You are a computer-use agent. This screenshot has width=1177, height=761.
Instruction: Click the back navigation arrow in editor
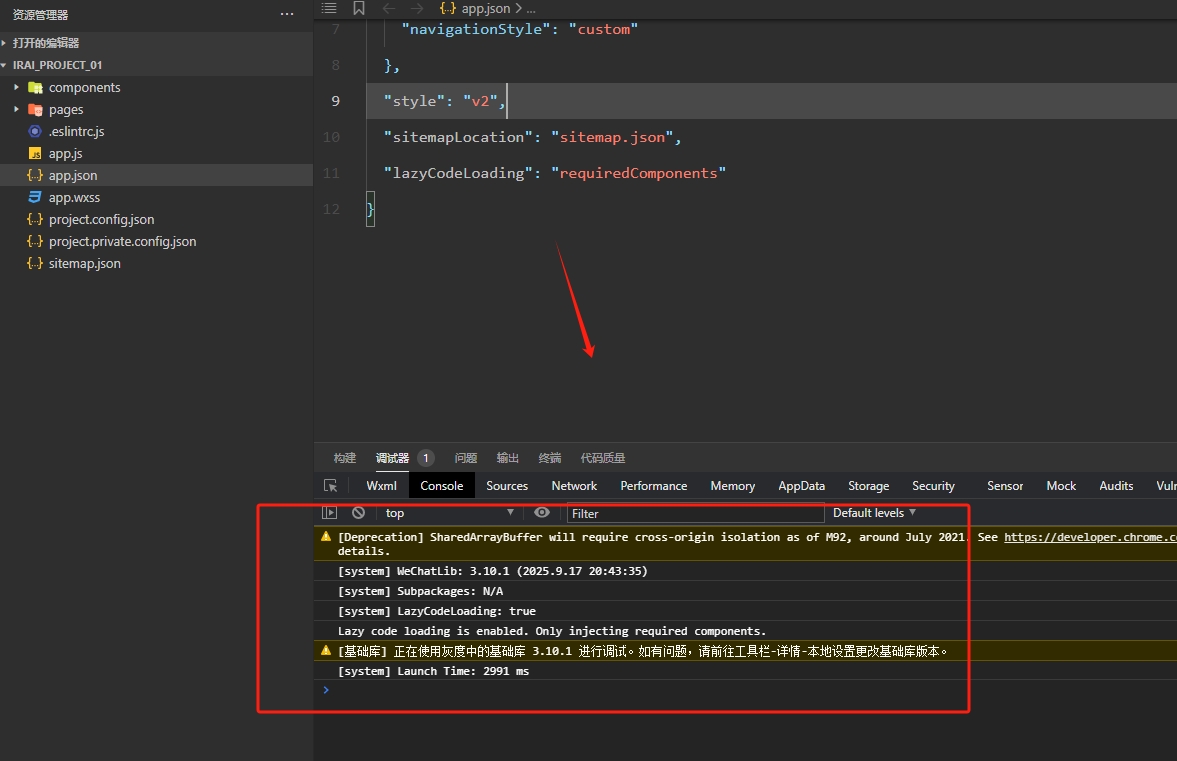tap(389, 9)
